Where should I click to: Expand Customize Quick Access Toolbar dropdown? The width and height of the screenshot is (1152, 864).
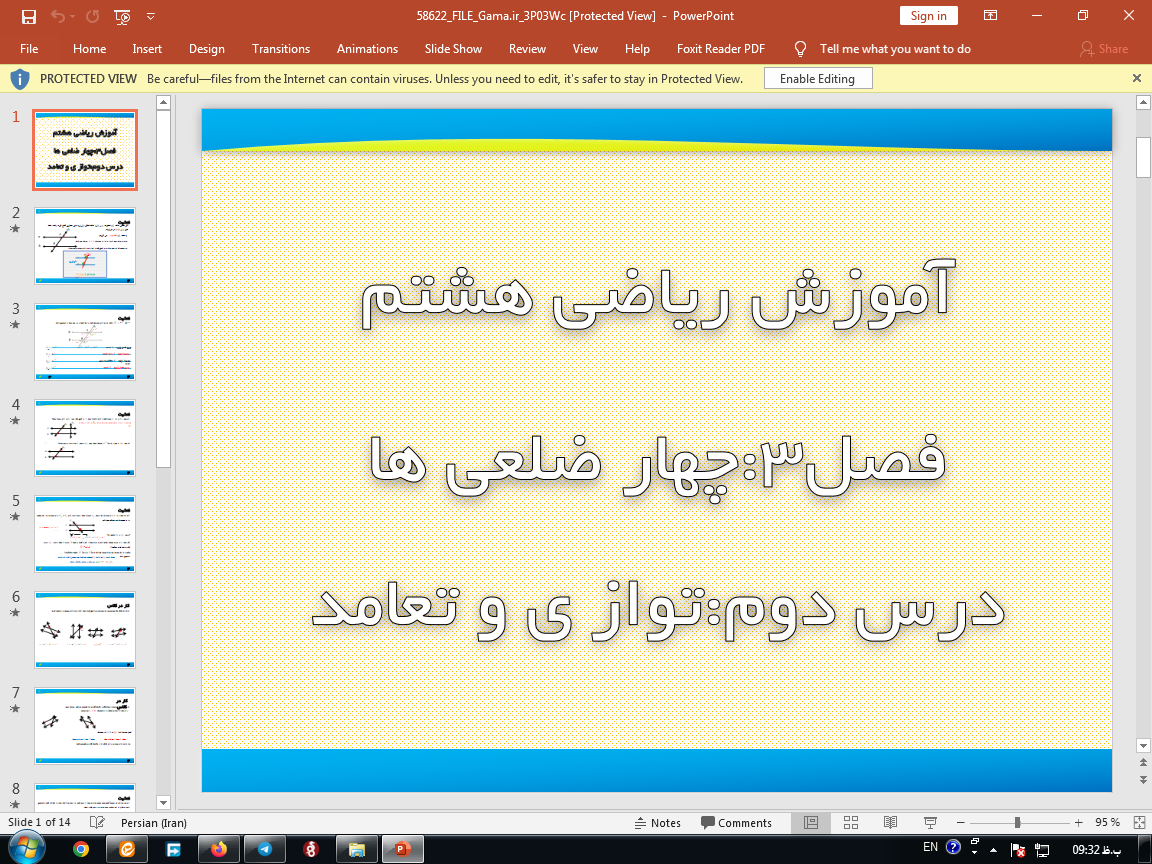pyautogui.click(x=151, y=16)
